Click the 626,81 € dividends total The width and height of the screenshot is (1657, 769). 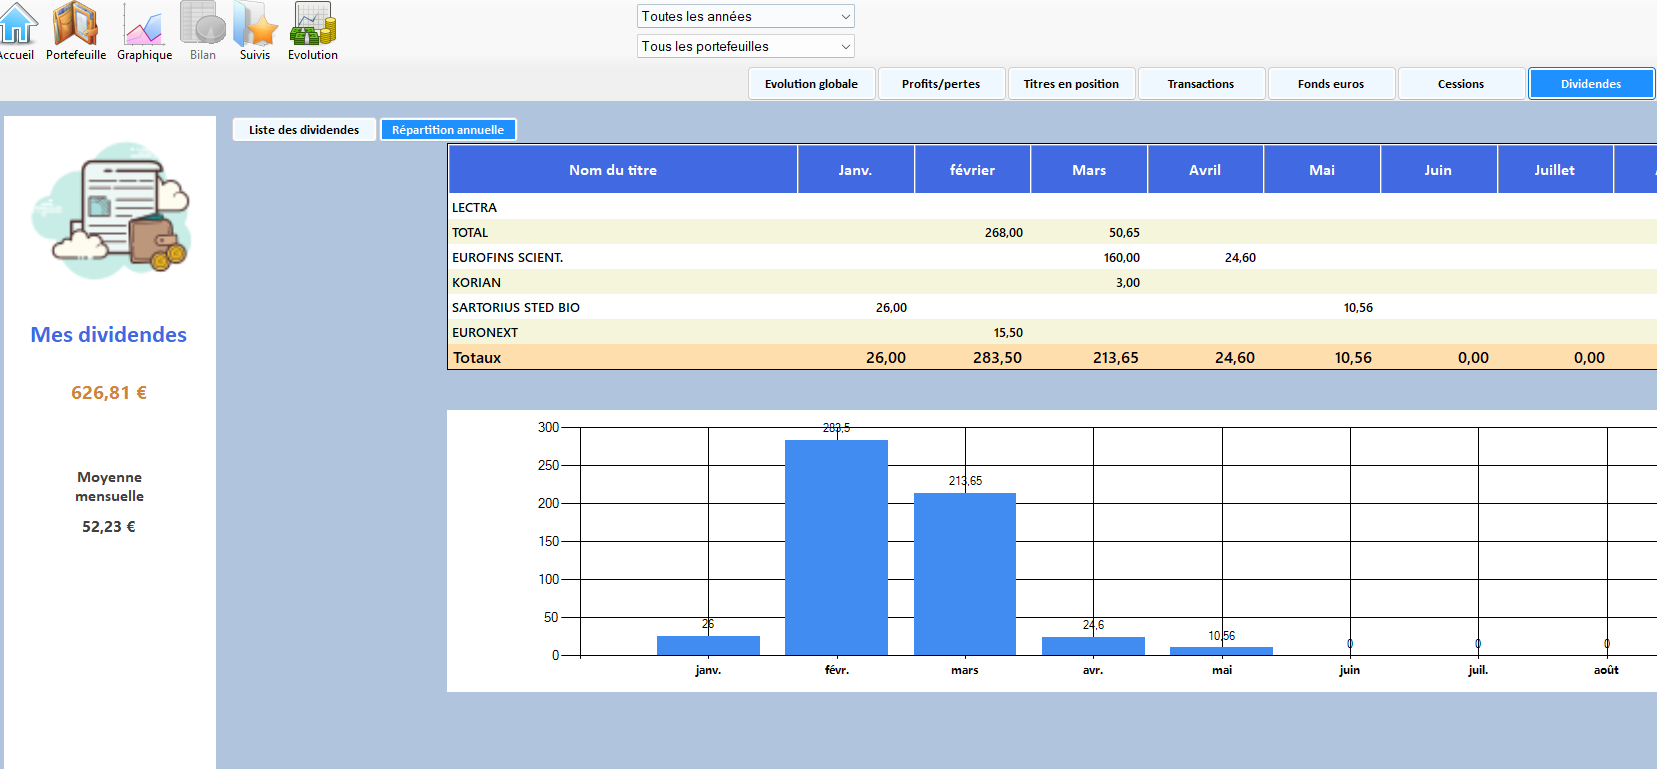click(109, 393)
